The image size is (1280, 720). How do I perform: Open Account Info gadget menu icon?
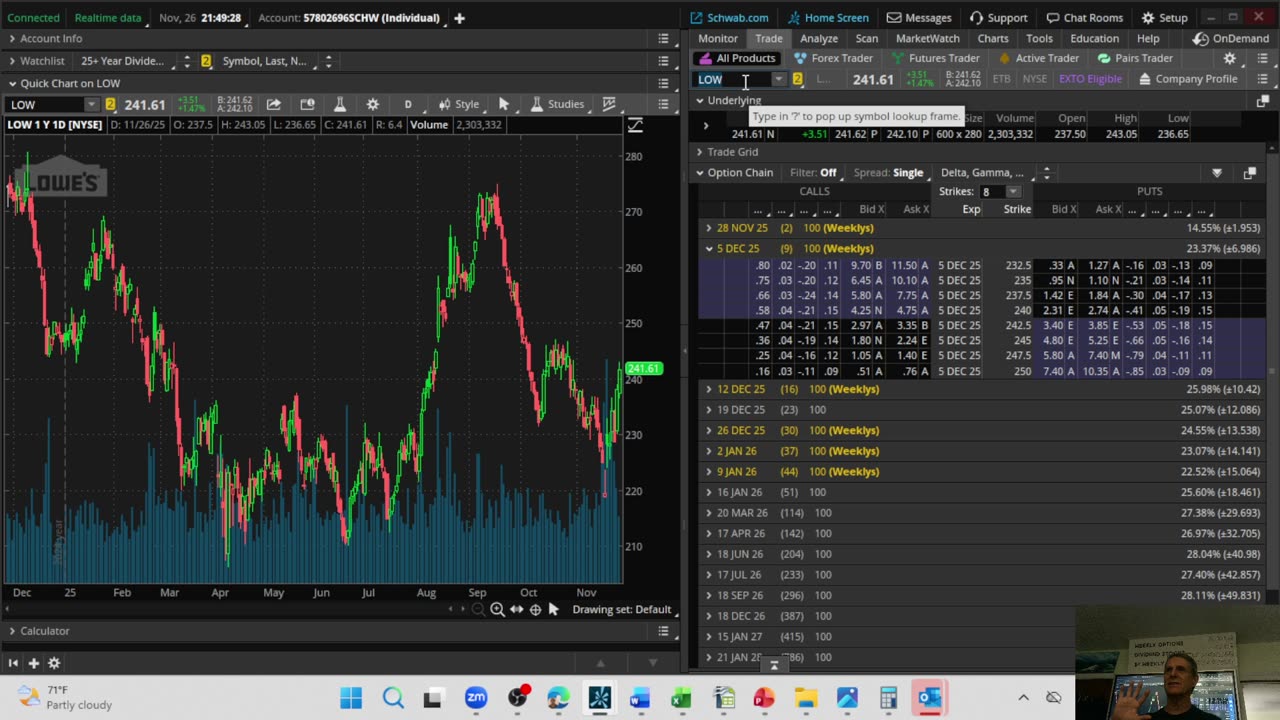[663, 38]
